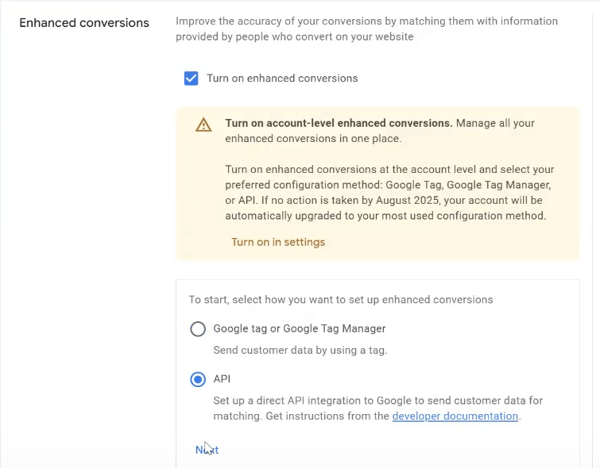Click 'Send customer data by using a tag' description
The width and height of the screenshot is (600, 468).
tap(299, 350)
